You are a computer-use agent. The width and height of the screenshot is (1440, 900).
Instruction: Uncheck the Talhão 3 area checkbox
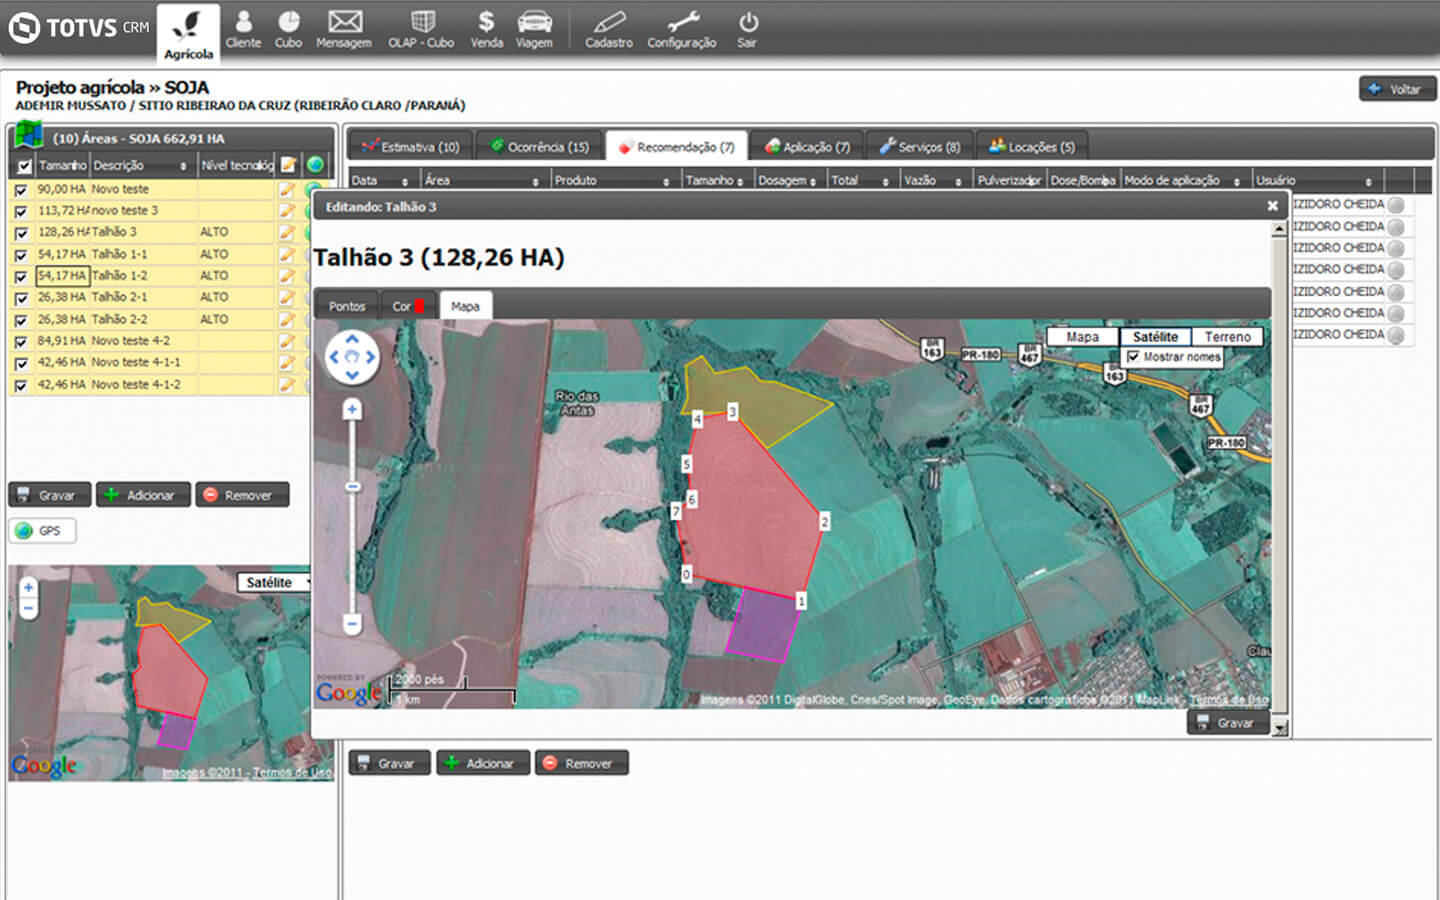click(21, 233)
